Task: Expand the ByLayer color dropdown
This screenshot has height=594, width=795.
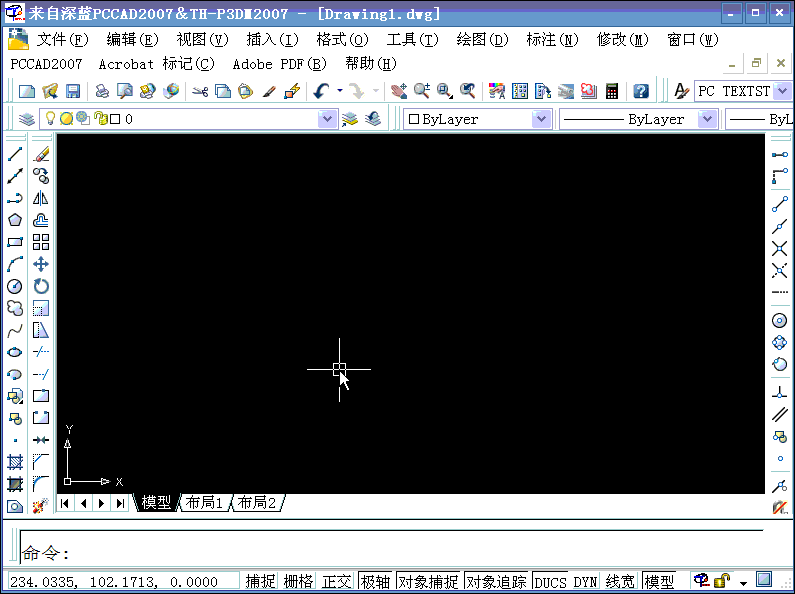Action: 541,119
